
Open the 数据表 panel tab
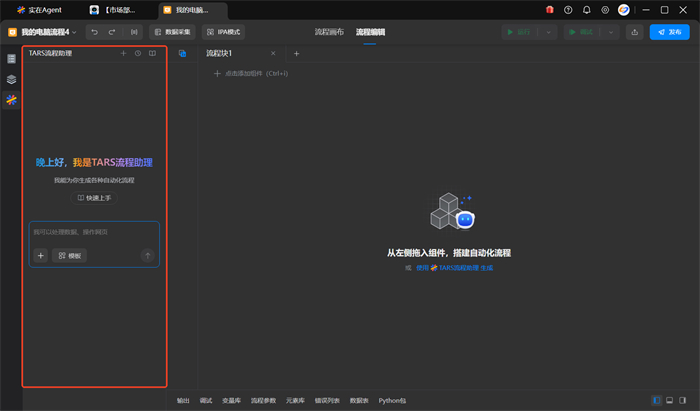(x=359, y=401)
